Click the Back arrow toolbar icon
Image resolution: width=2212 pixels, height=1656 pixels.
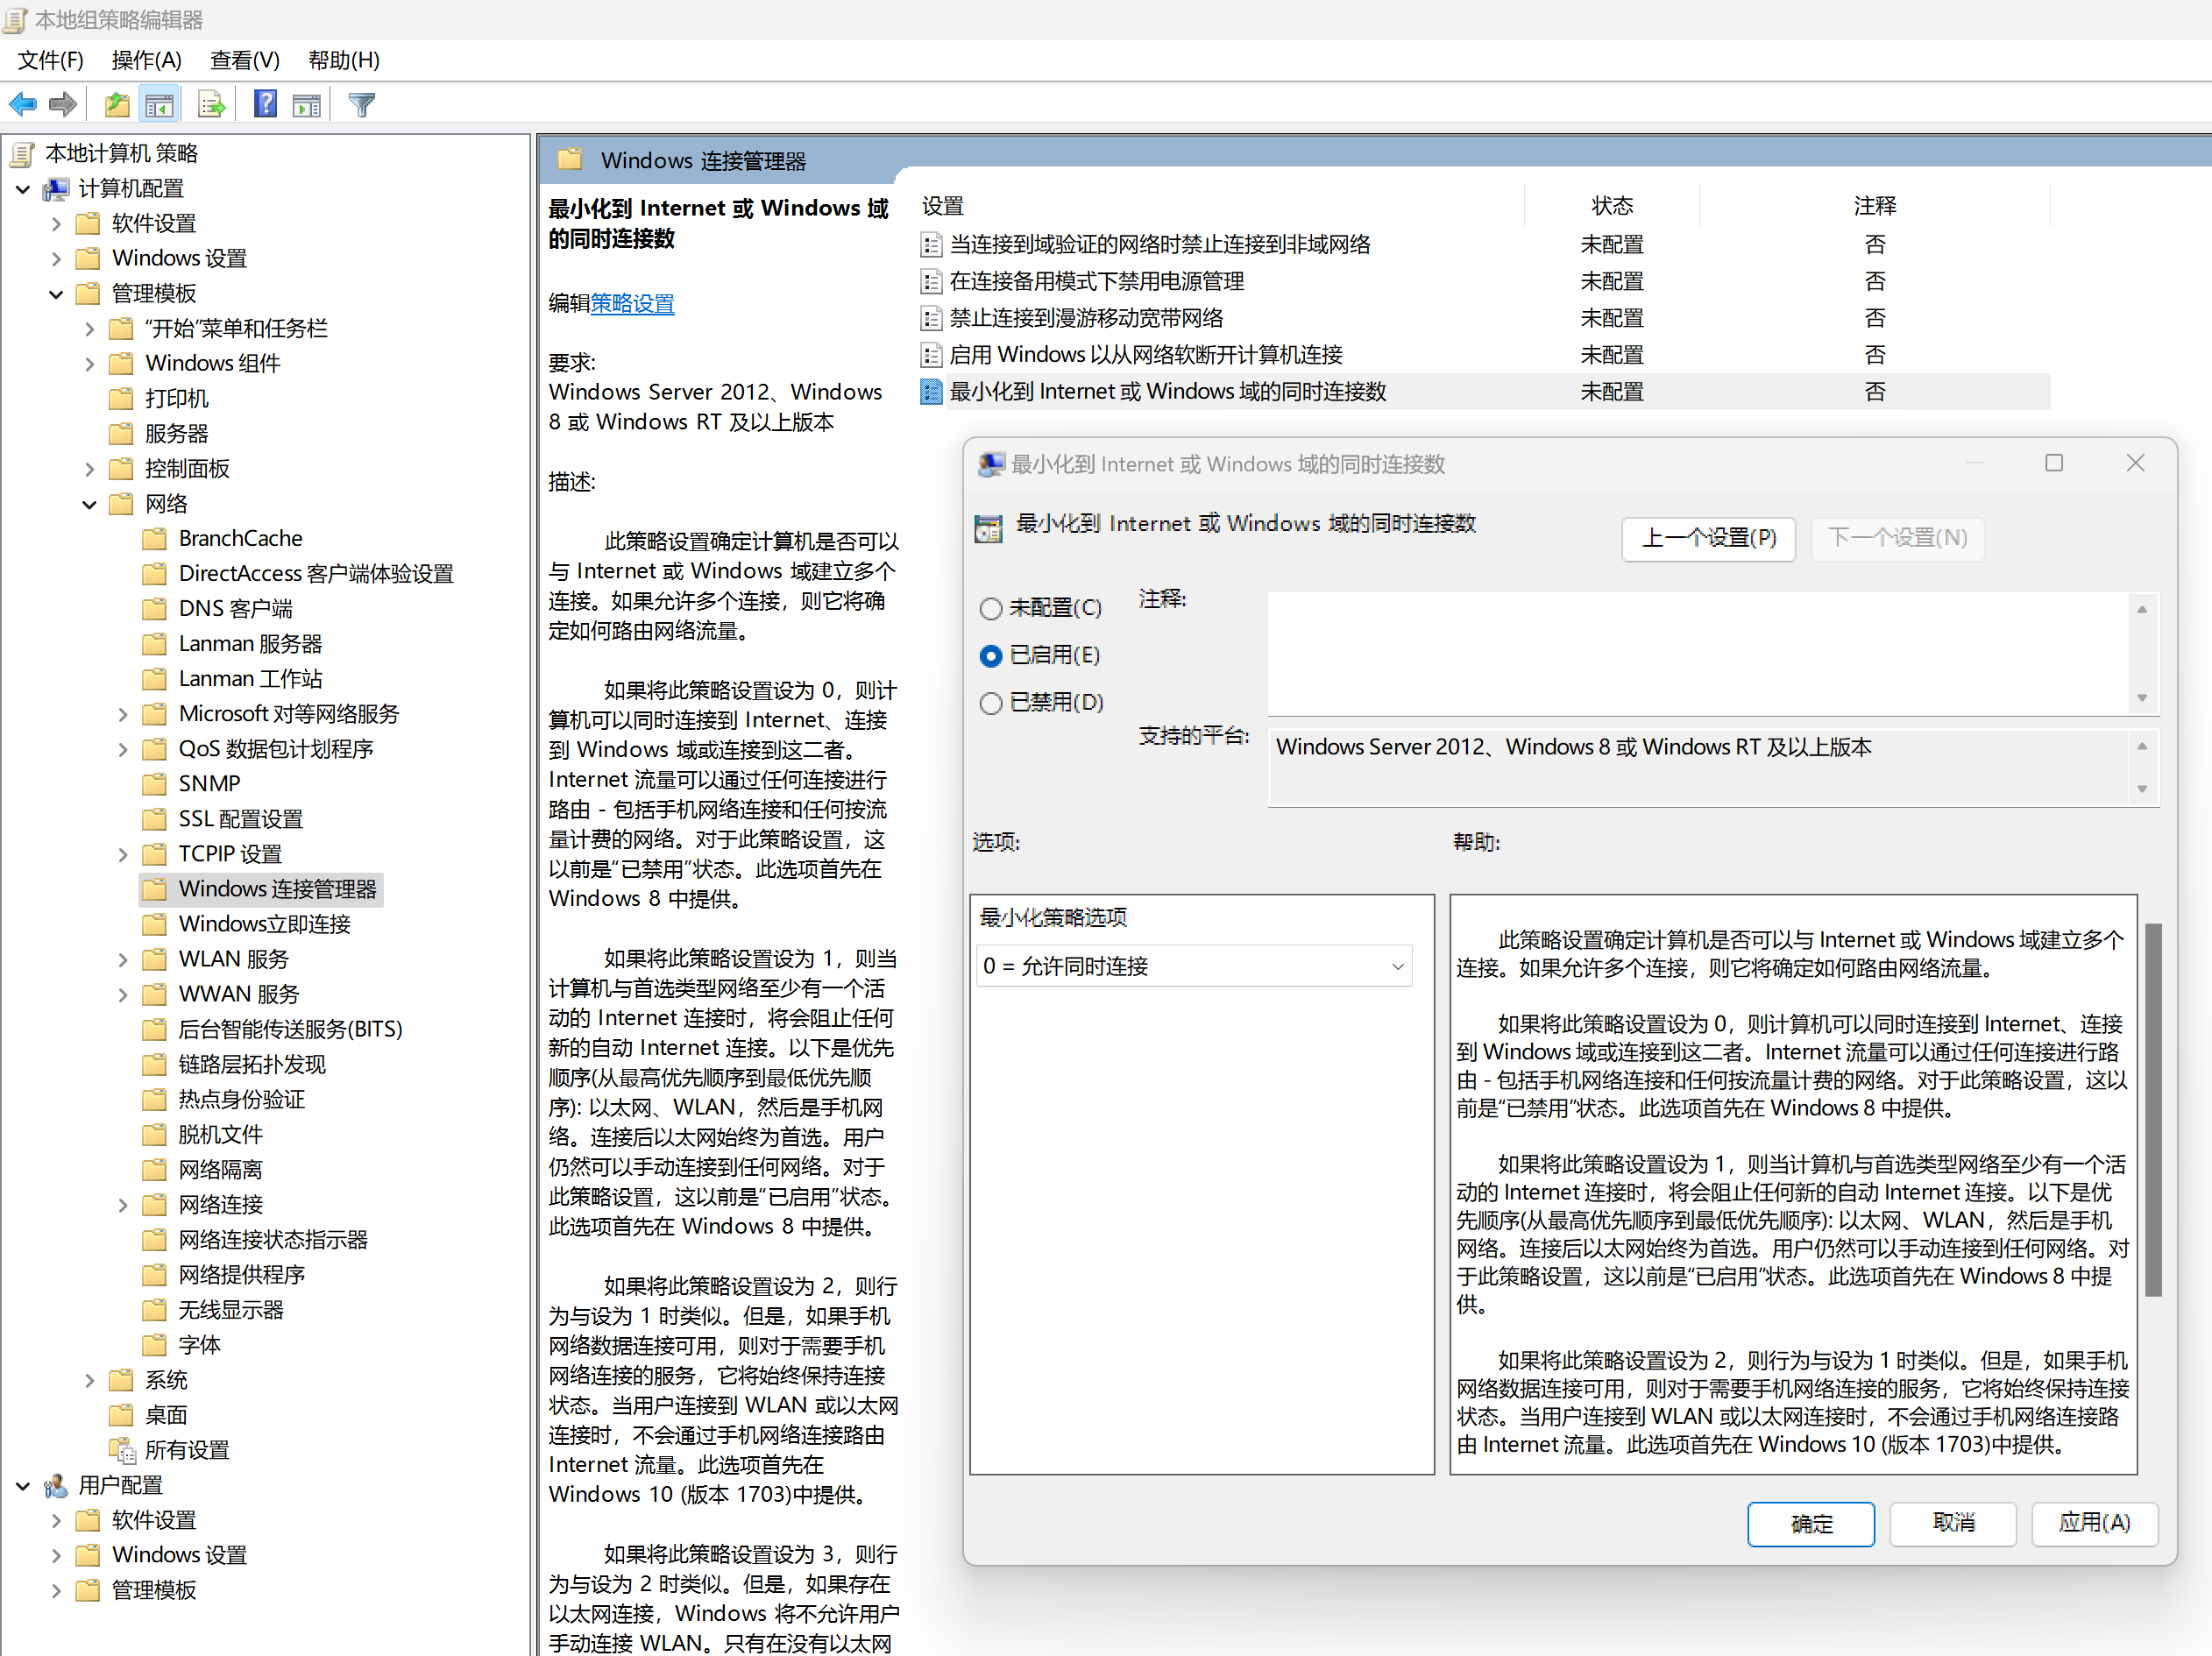coord(22,104)
